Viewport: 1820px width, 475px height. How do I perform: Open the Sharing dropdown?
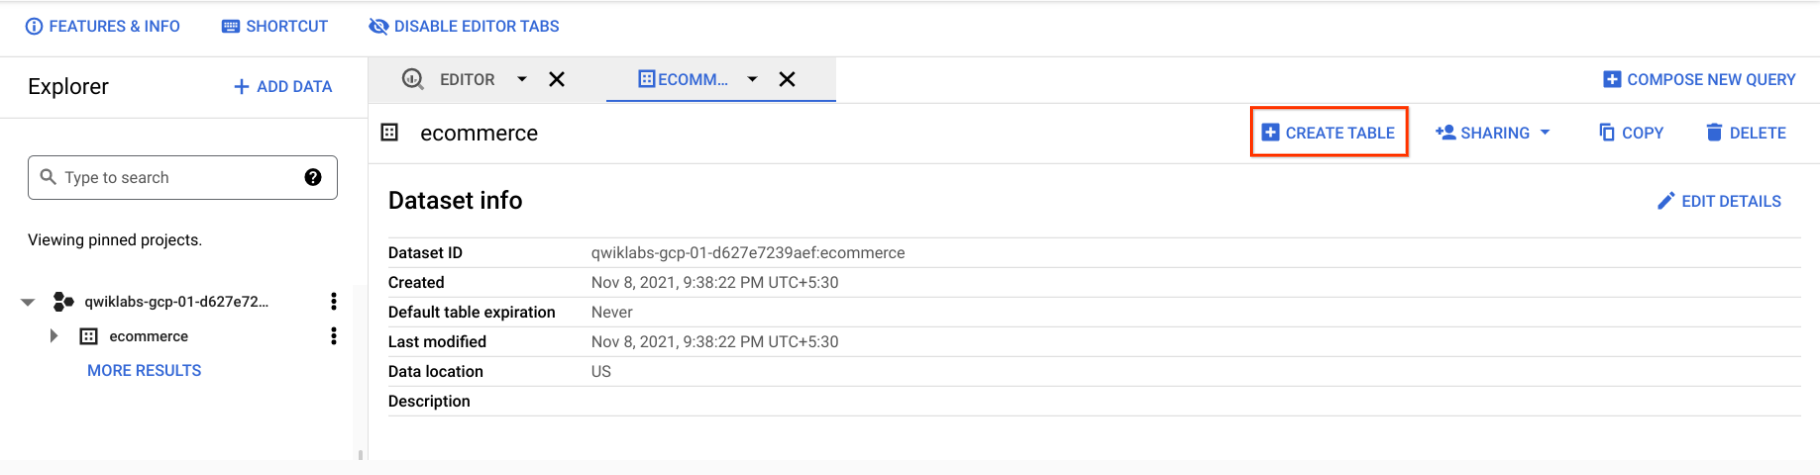[x=1492, y=132]
